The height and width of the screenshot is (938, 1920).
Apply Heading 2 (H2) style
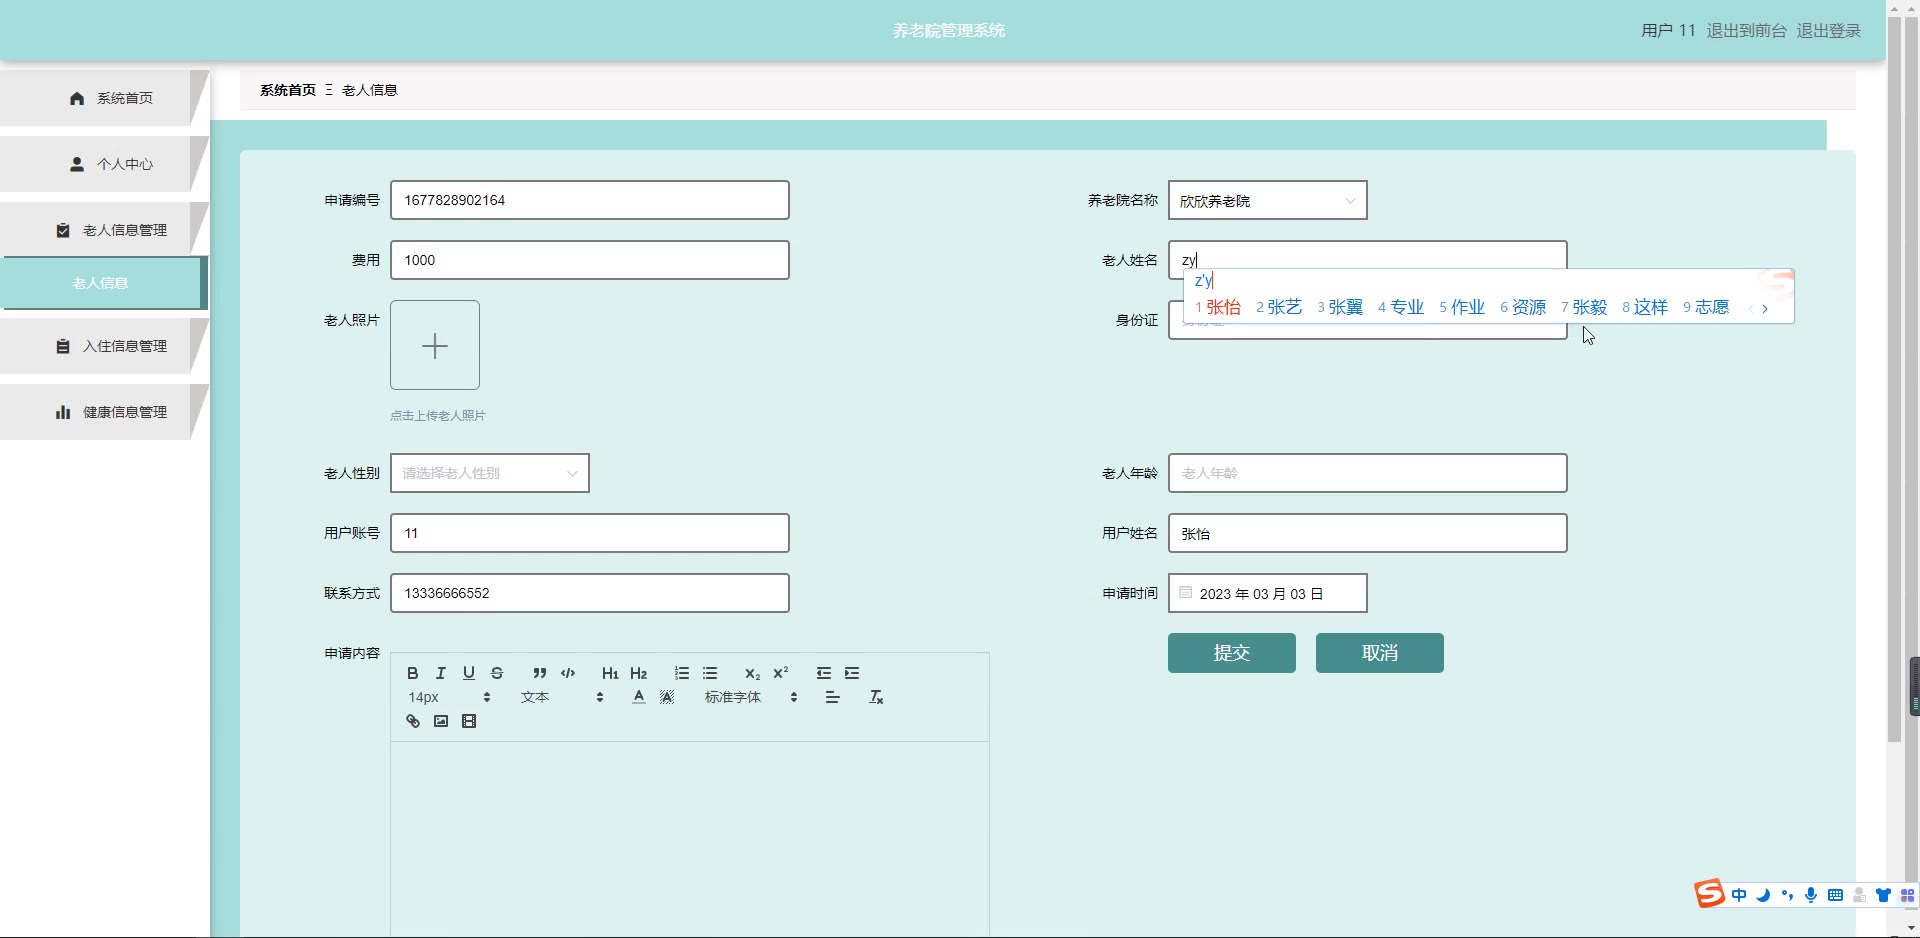pos(639,673)
